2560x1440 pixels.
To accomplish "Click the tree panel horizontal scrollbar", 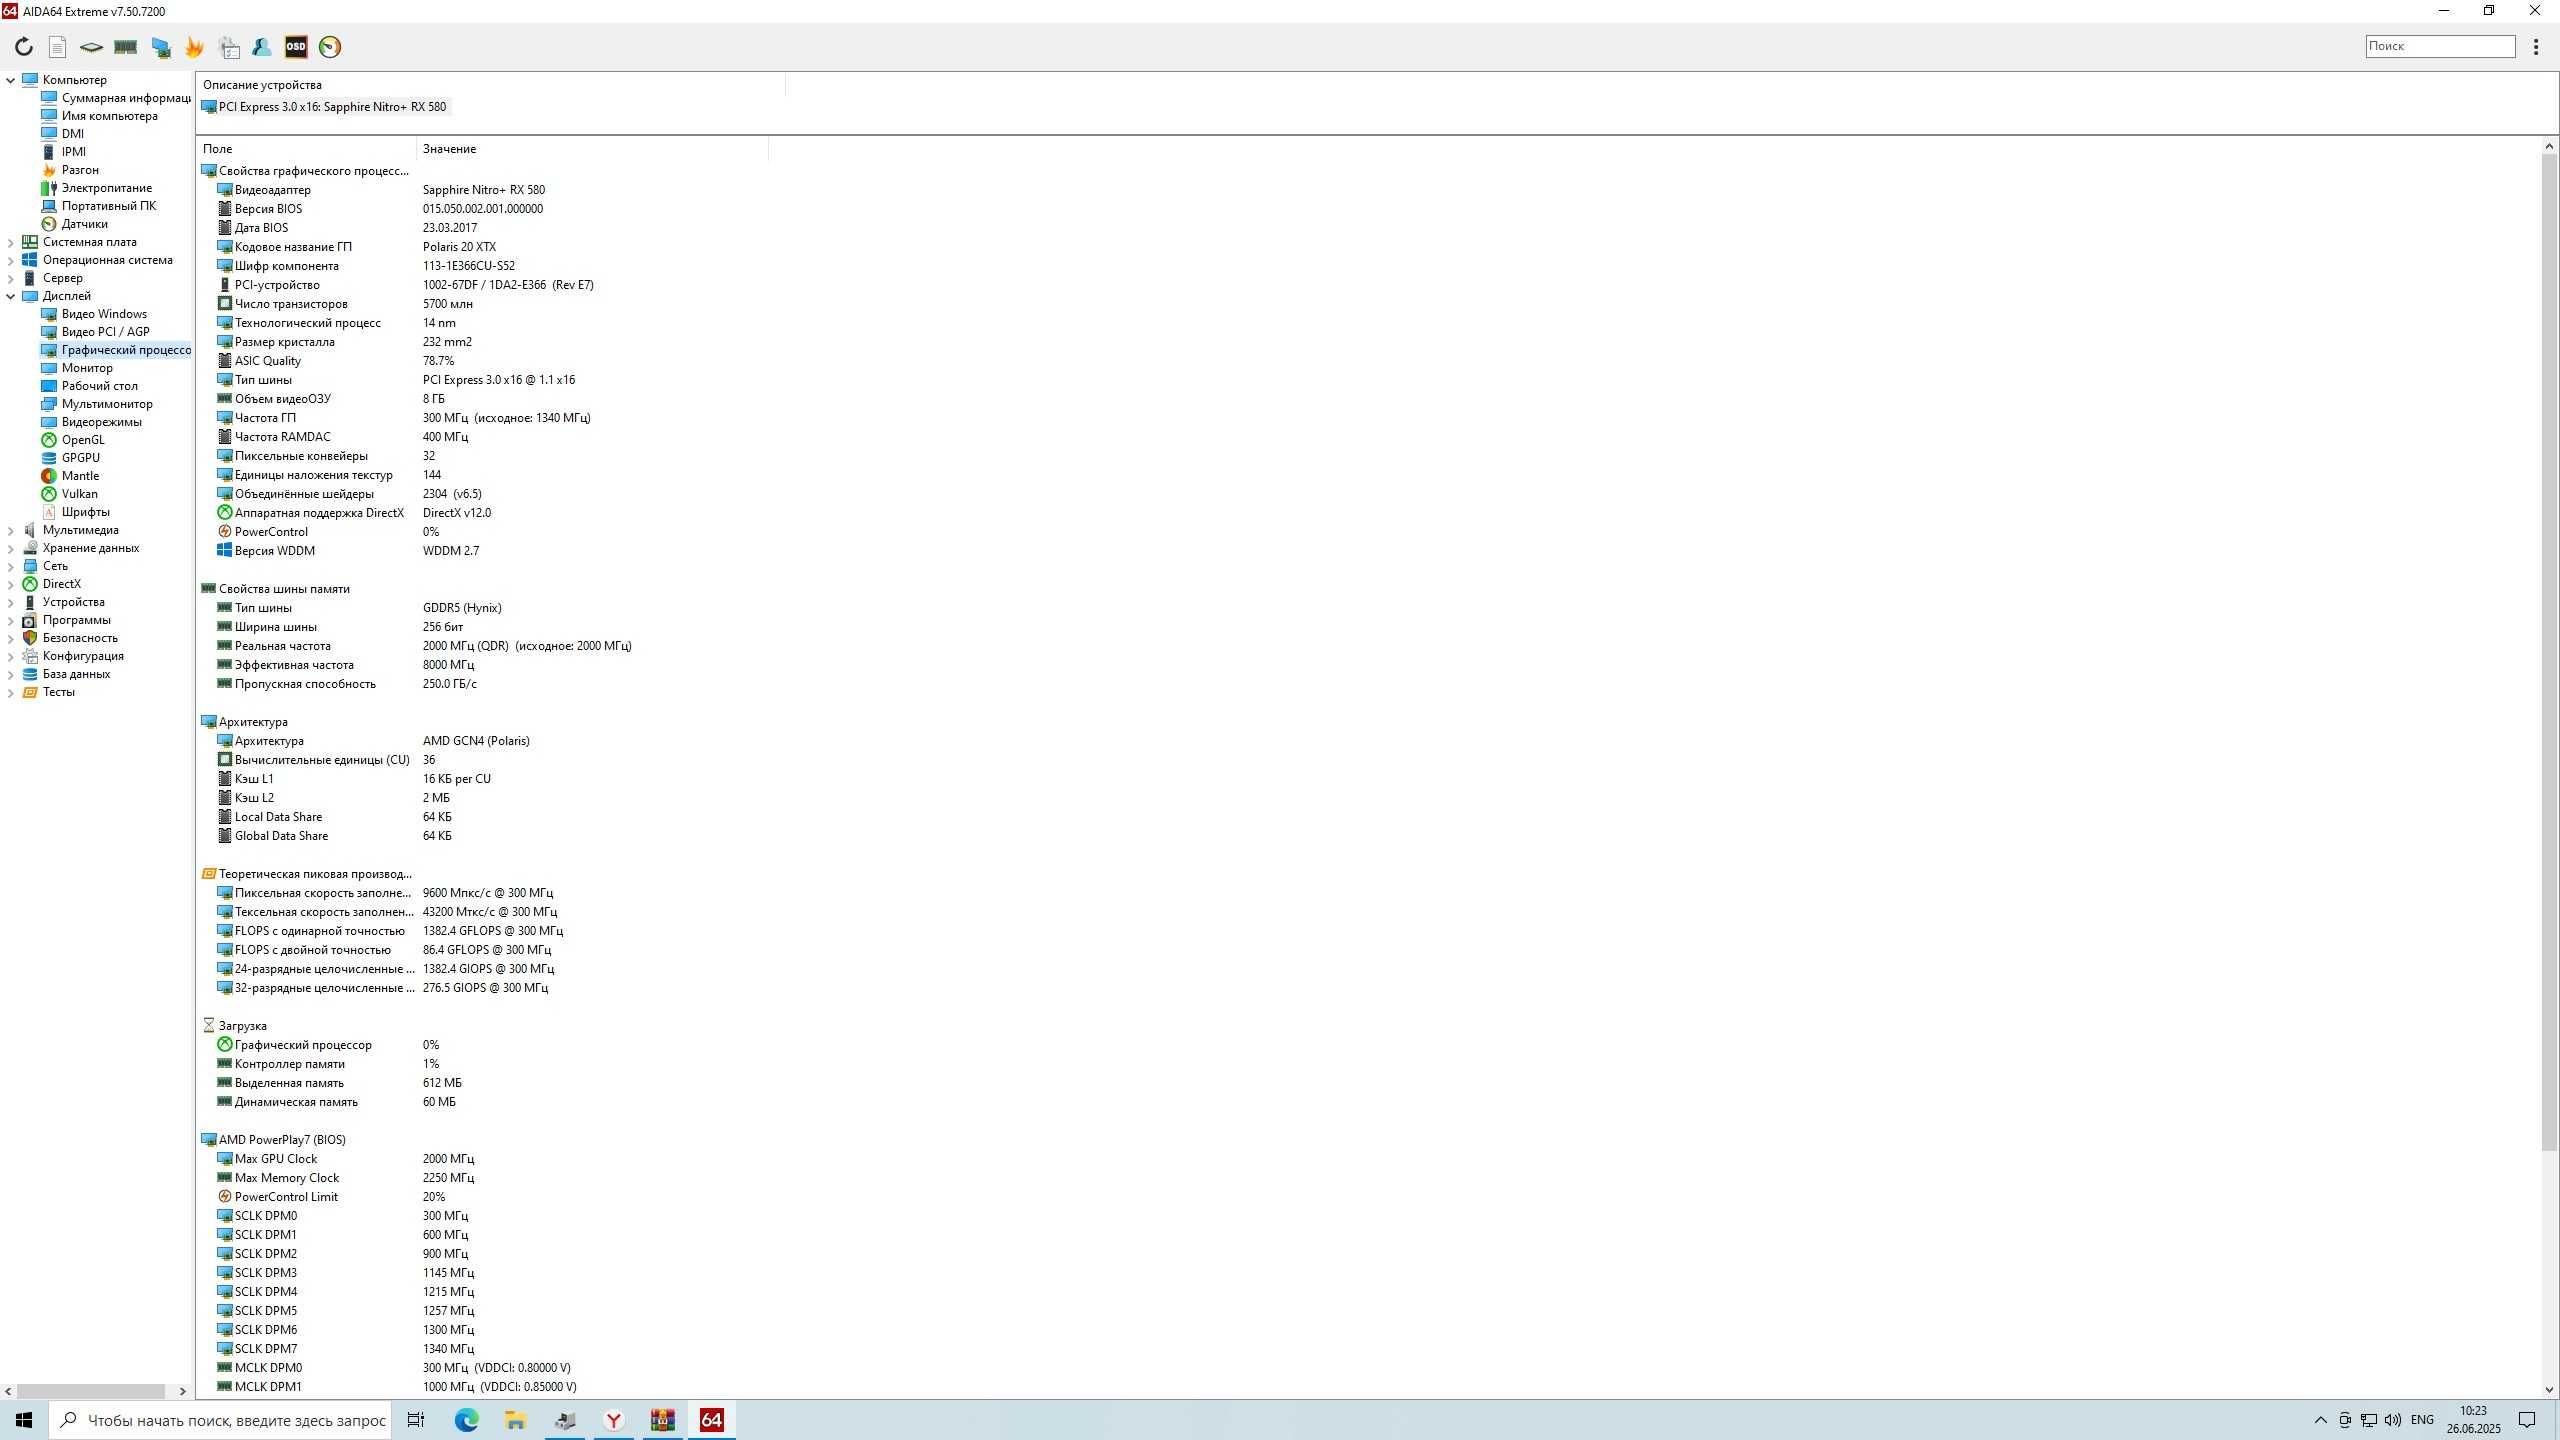I will [92, 1391].
